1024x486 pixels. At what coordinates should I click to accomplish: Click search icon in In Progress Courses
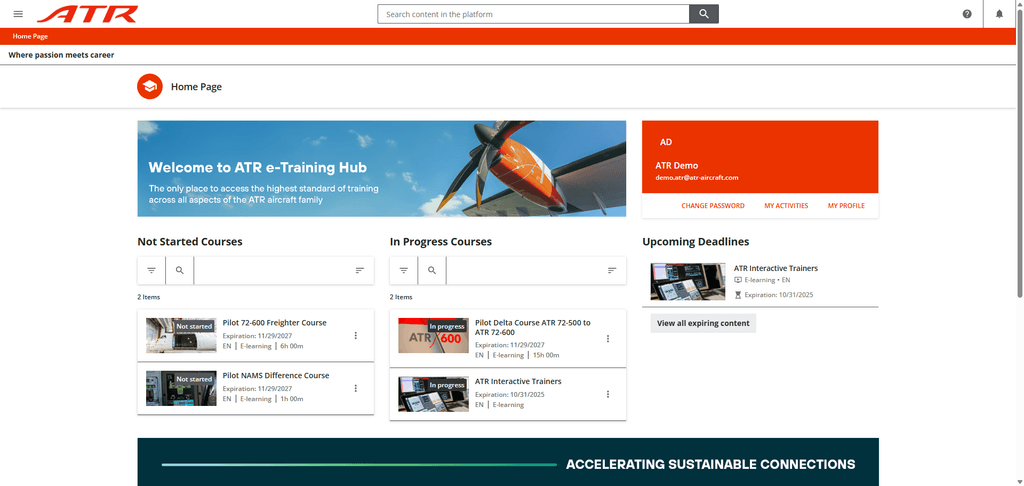pos(432,271)
